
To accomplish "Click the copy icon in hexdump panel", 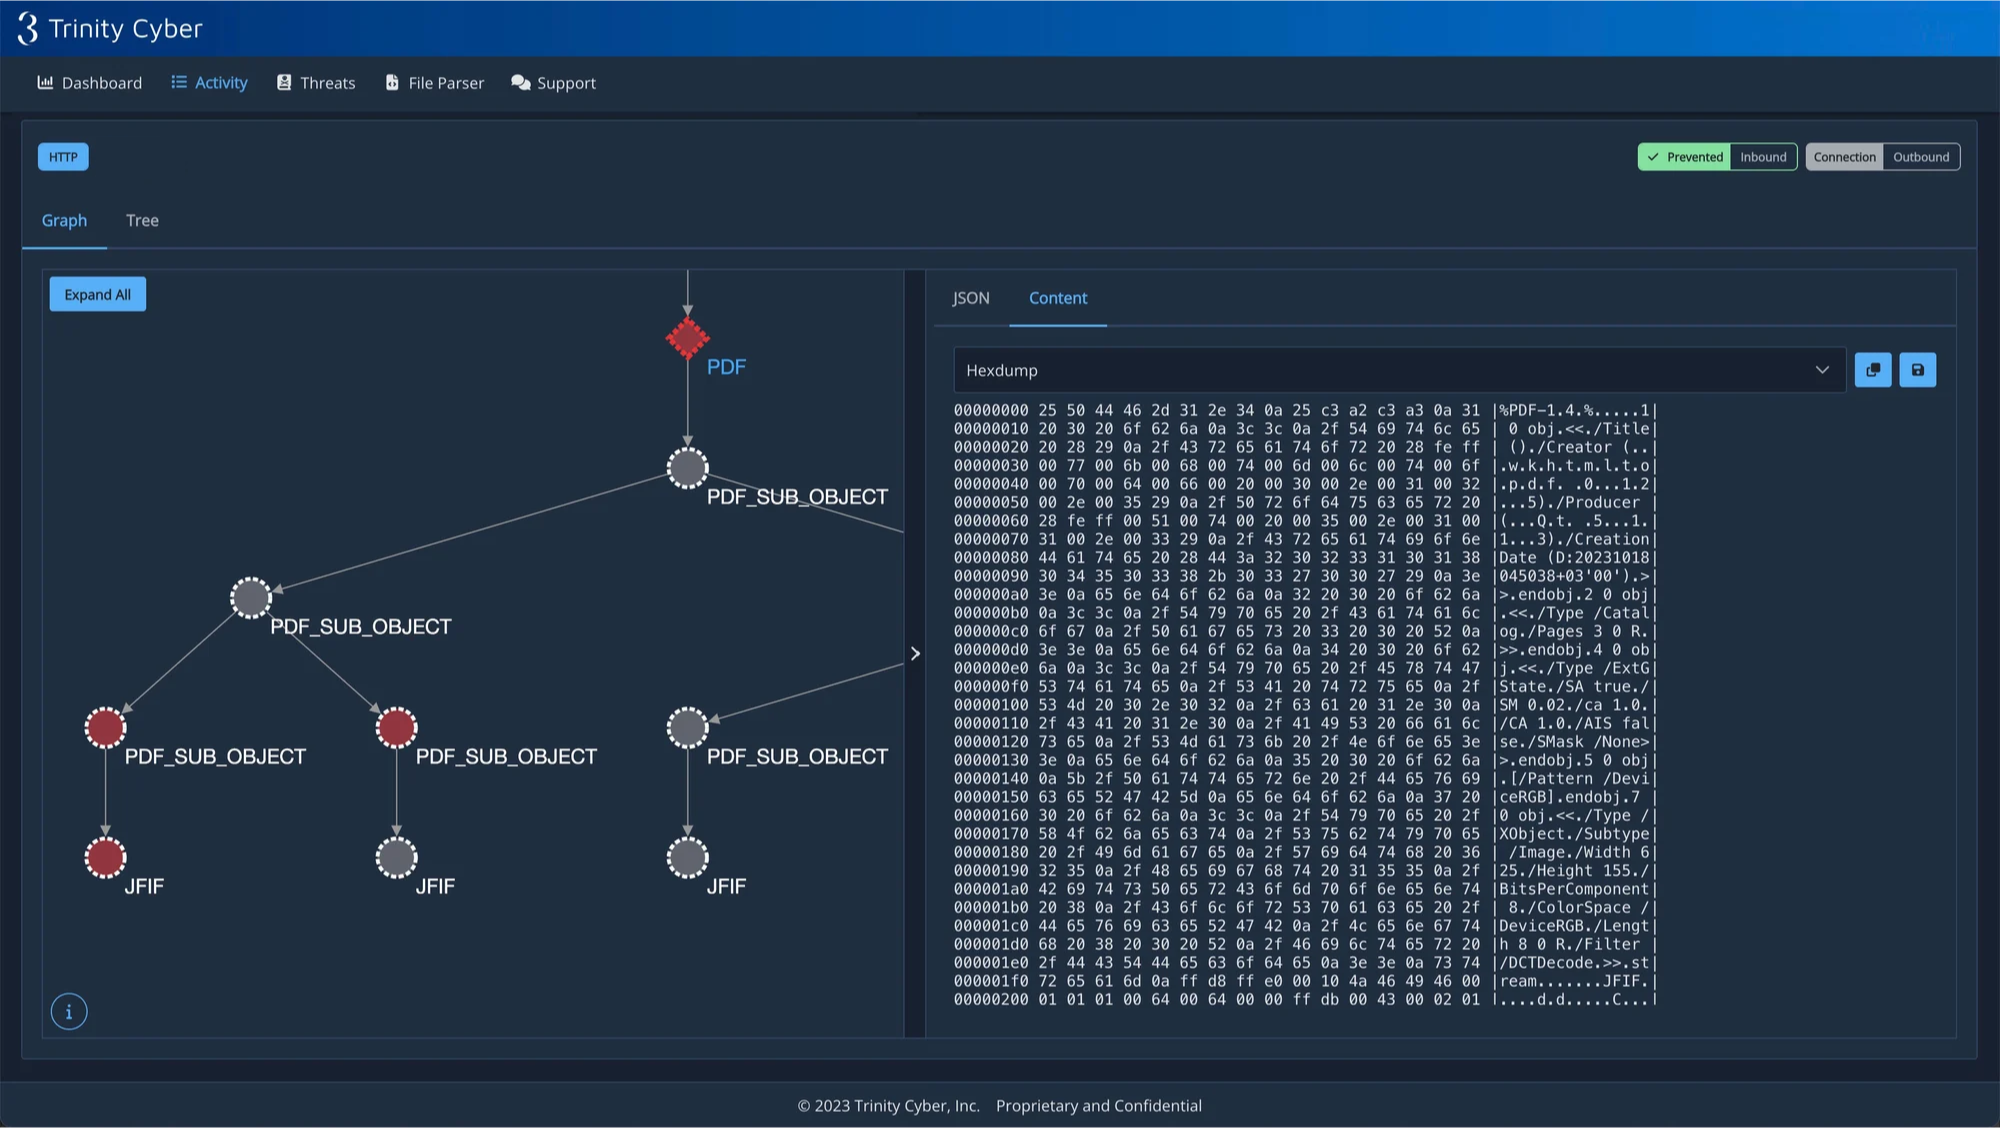I will pos(1872,368).
